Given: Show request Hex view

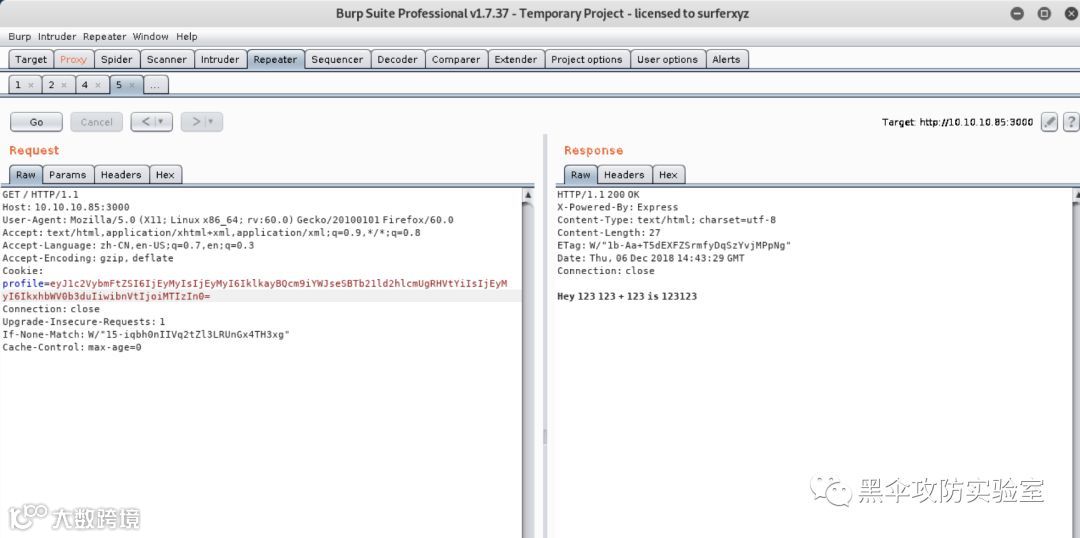Looking at the screenshot, I should (x=165, y=174).
